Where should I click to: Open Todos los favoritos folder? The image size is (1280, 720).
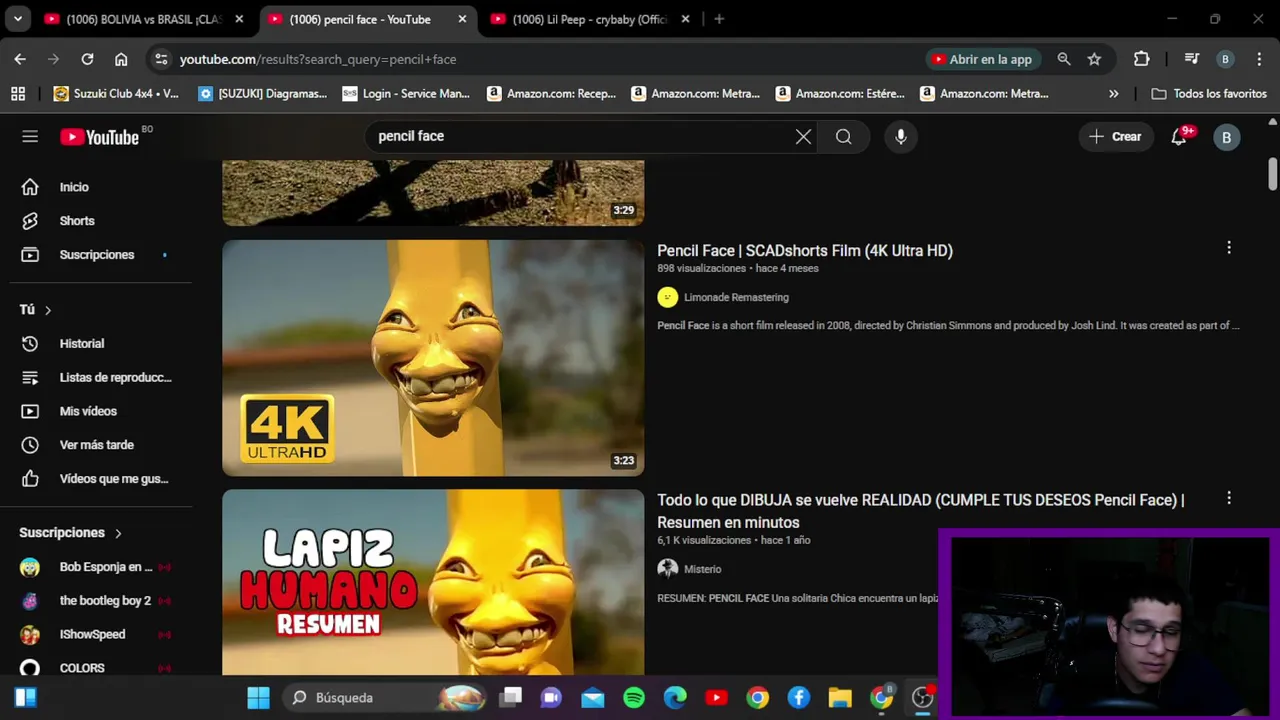(1209, 93)
